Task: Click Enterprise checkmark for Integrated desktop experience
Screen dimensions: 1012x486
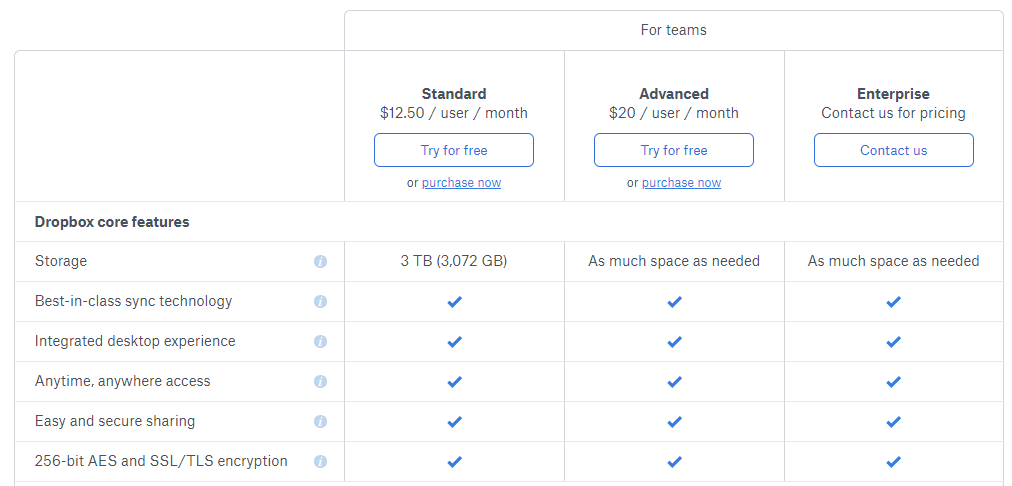Action: click(893, 341)
